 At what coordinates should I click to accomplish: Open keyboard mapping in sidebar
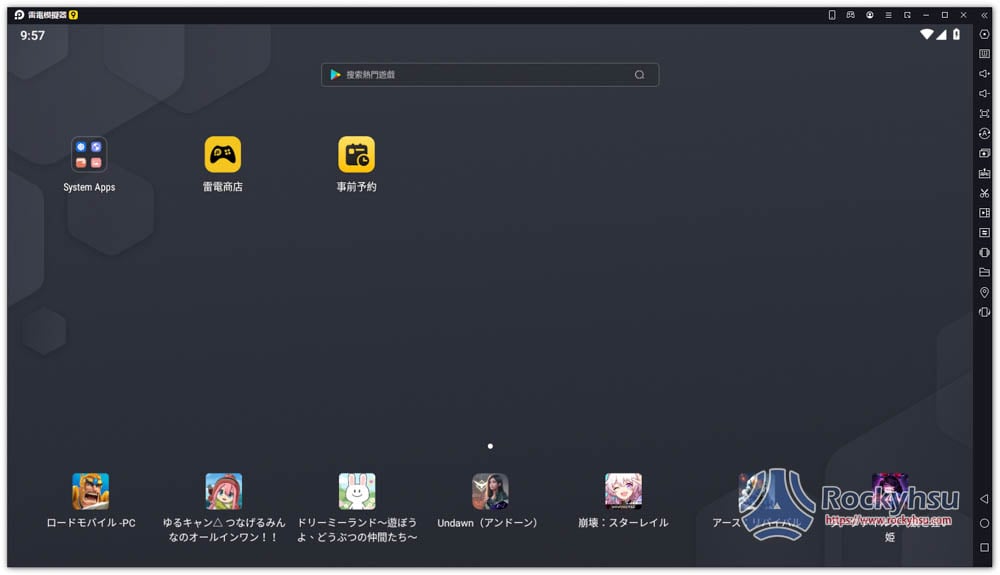pos(984,54)
